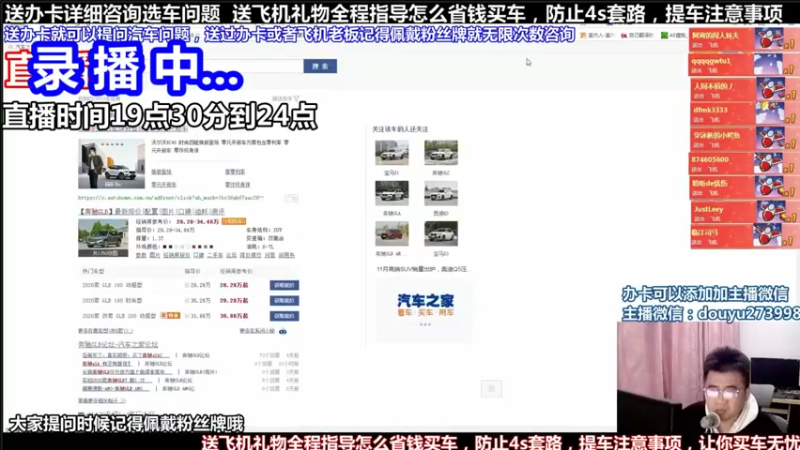Click calculator icon beside 29.28万 guide price

(187, 285)
